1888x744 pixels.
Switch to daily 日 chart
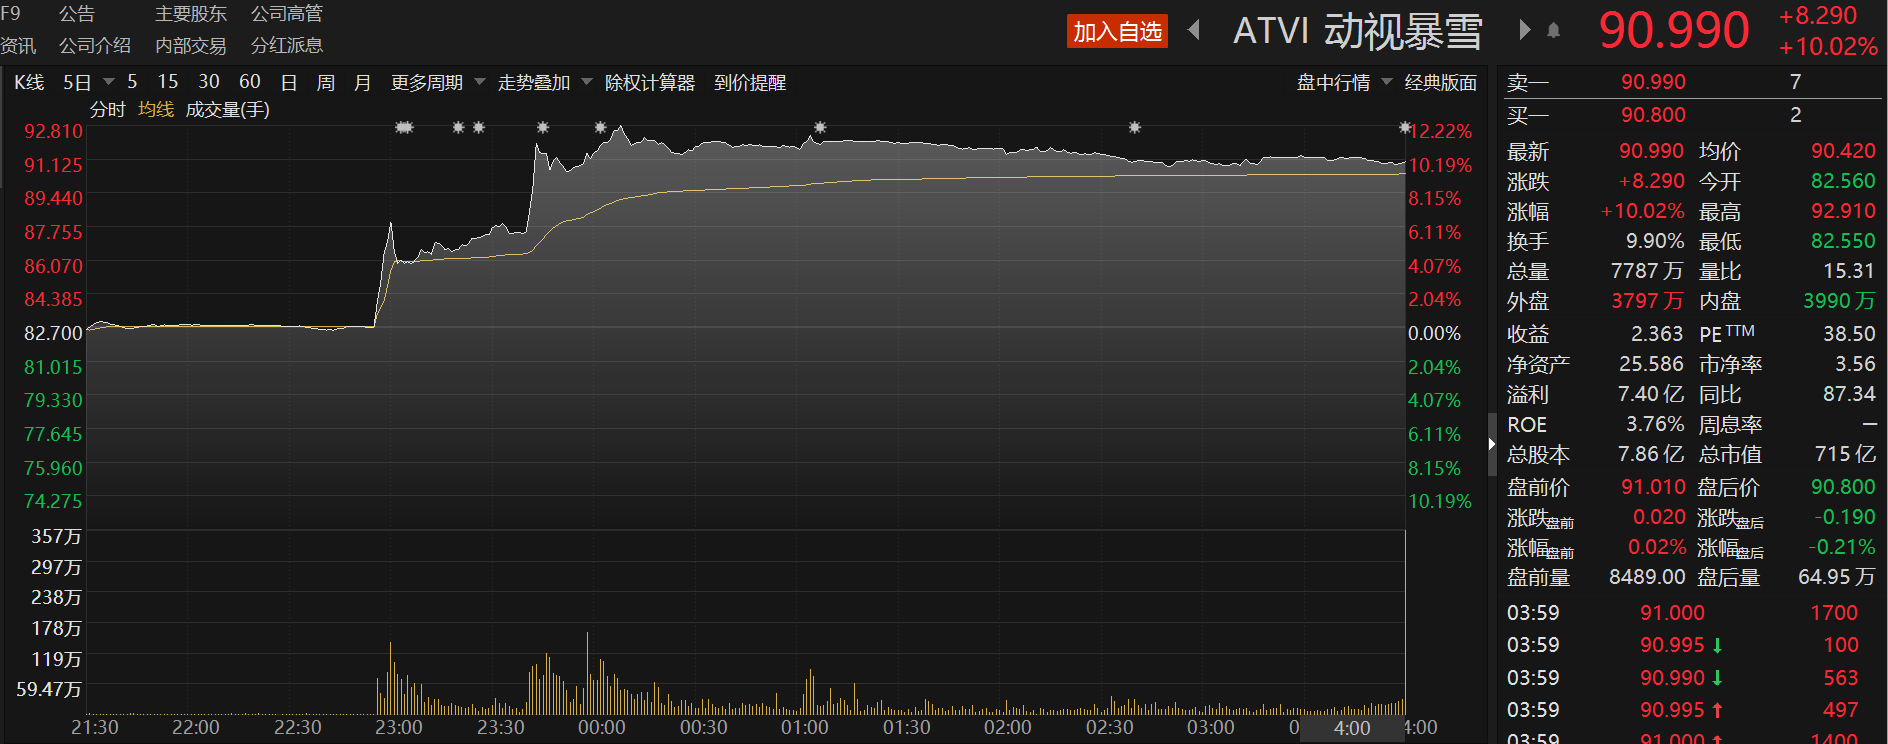[289, 82]
